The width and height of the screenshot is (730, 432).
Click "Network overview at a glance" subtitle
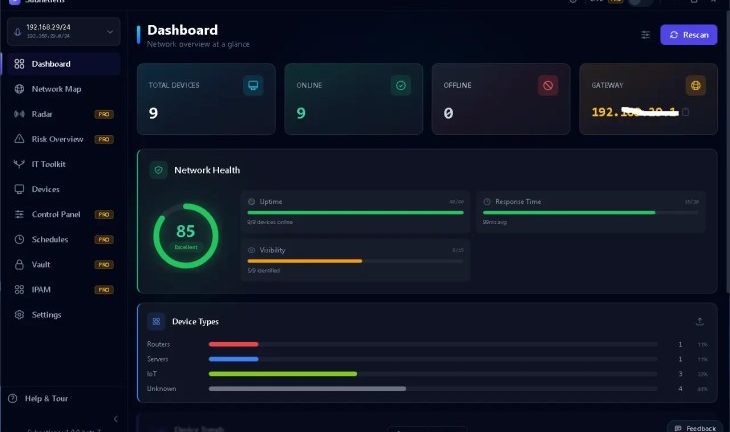(198, 44)
